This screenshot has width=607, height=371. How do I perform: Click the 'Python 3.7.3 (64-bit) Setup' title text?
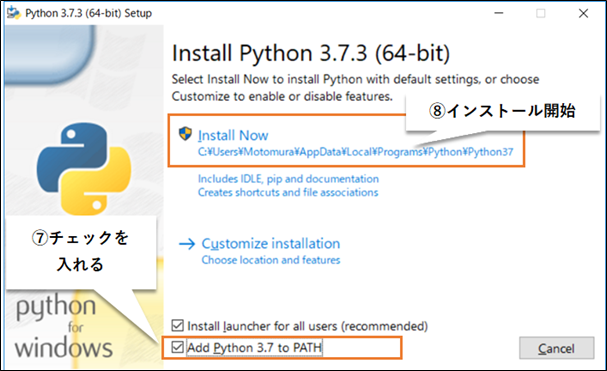(x=88, y=13)
